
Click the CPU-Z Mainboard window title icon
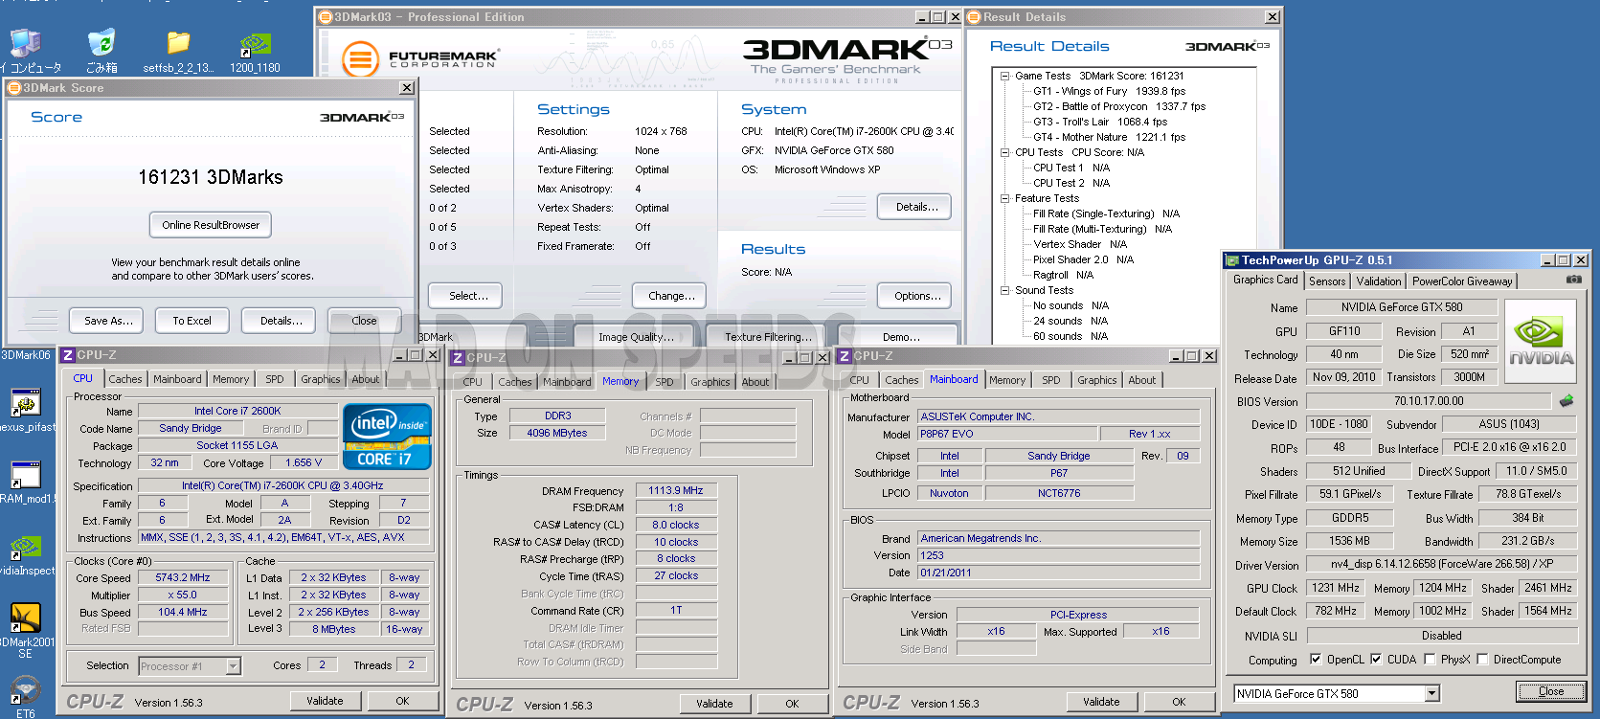tap(845, 356)
